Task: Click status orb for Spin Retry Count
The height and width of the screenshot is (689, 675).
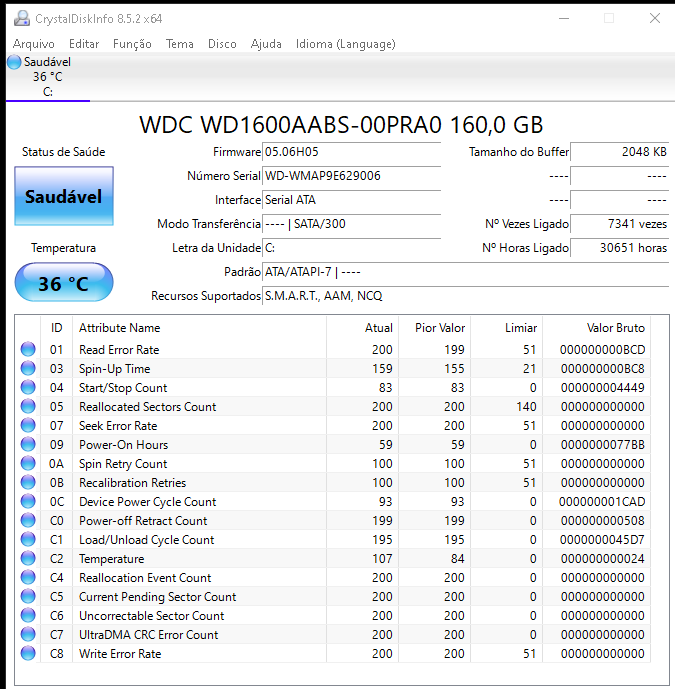Action: (28, 463)
